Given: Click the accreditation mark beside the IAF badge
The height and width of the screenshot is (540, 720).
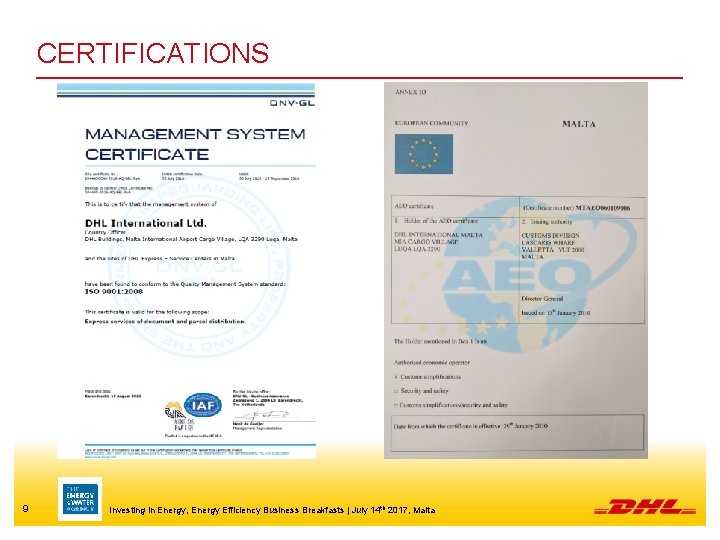Looking at the screenshot, I should click(176, 416).
